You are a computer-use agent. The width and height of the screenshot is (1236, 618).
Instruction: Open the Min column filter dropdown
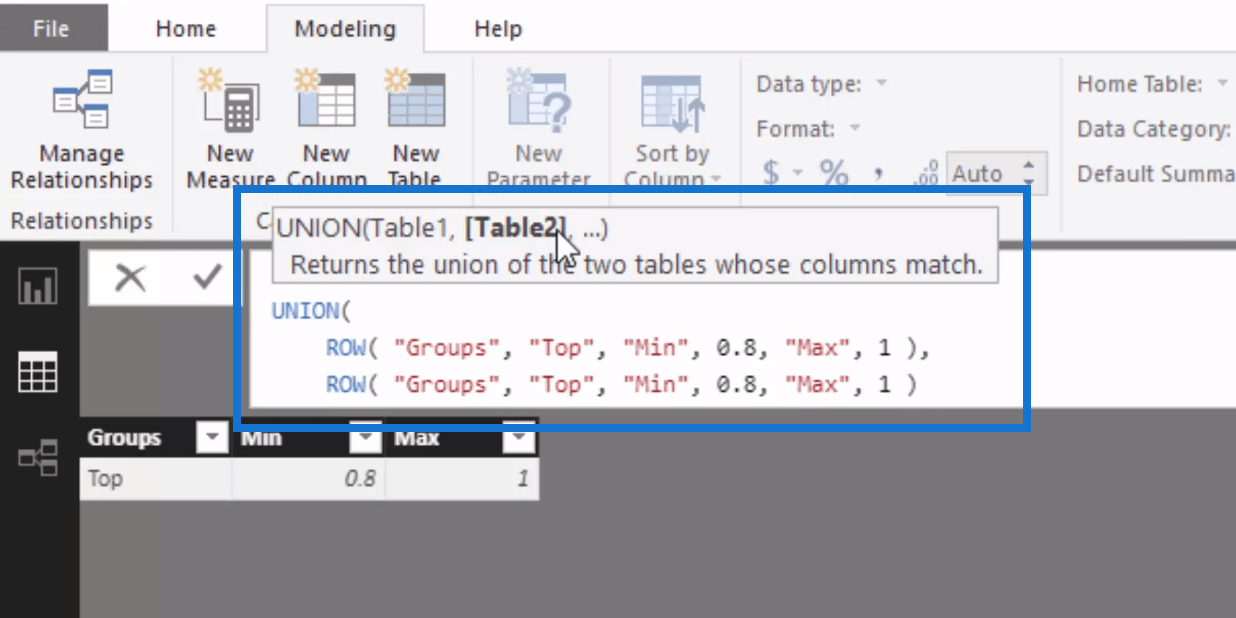(366, 438)
